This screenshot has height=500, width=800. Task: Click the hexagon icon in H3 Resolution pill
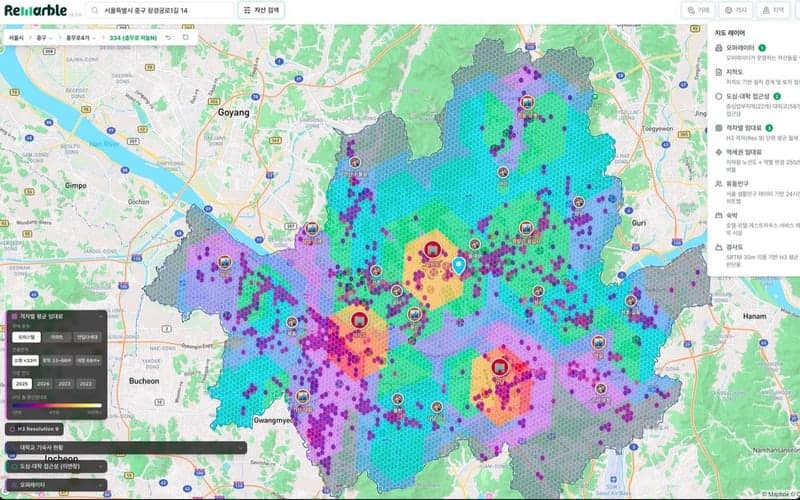pyautogui.click(x=13, y=429)
